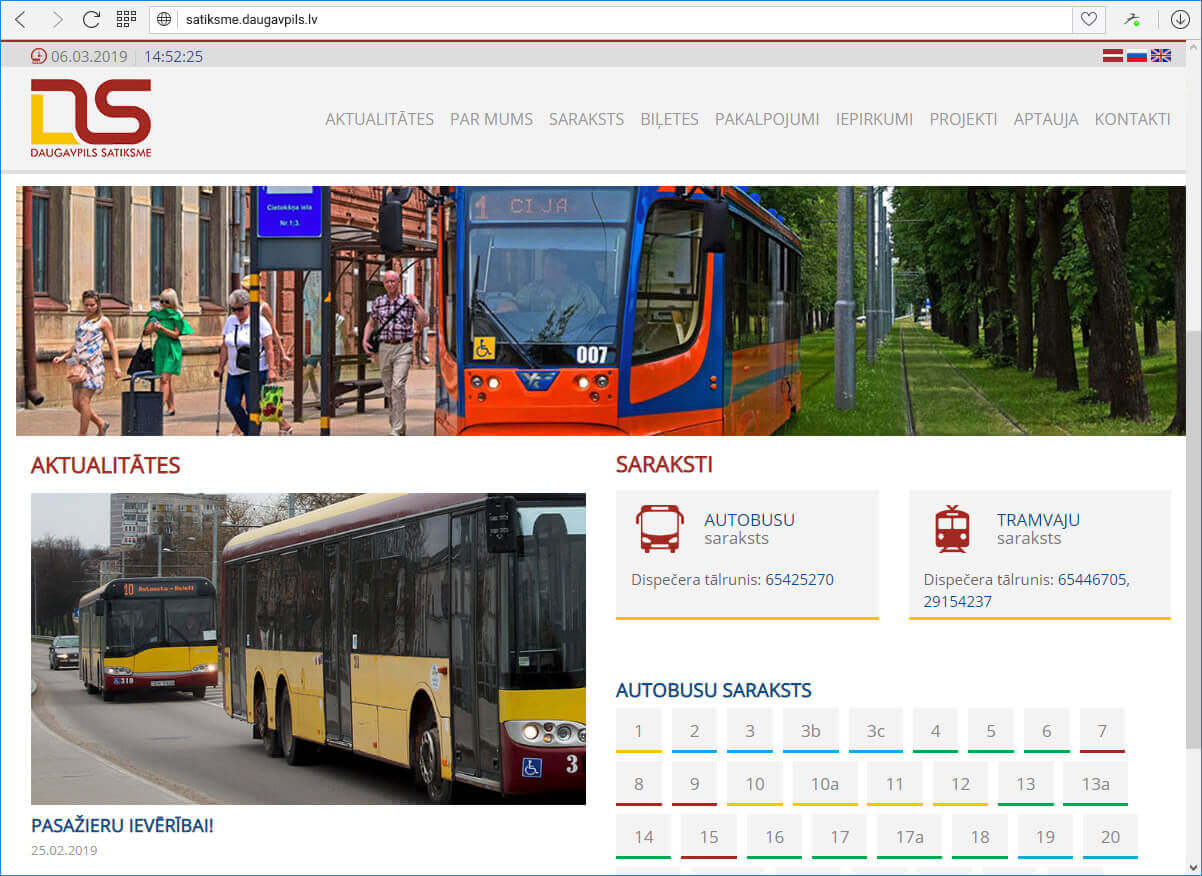This screenshot has width=1202, height=876.
Task: Select bus route 1 button
Action: coord(639,730)
